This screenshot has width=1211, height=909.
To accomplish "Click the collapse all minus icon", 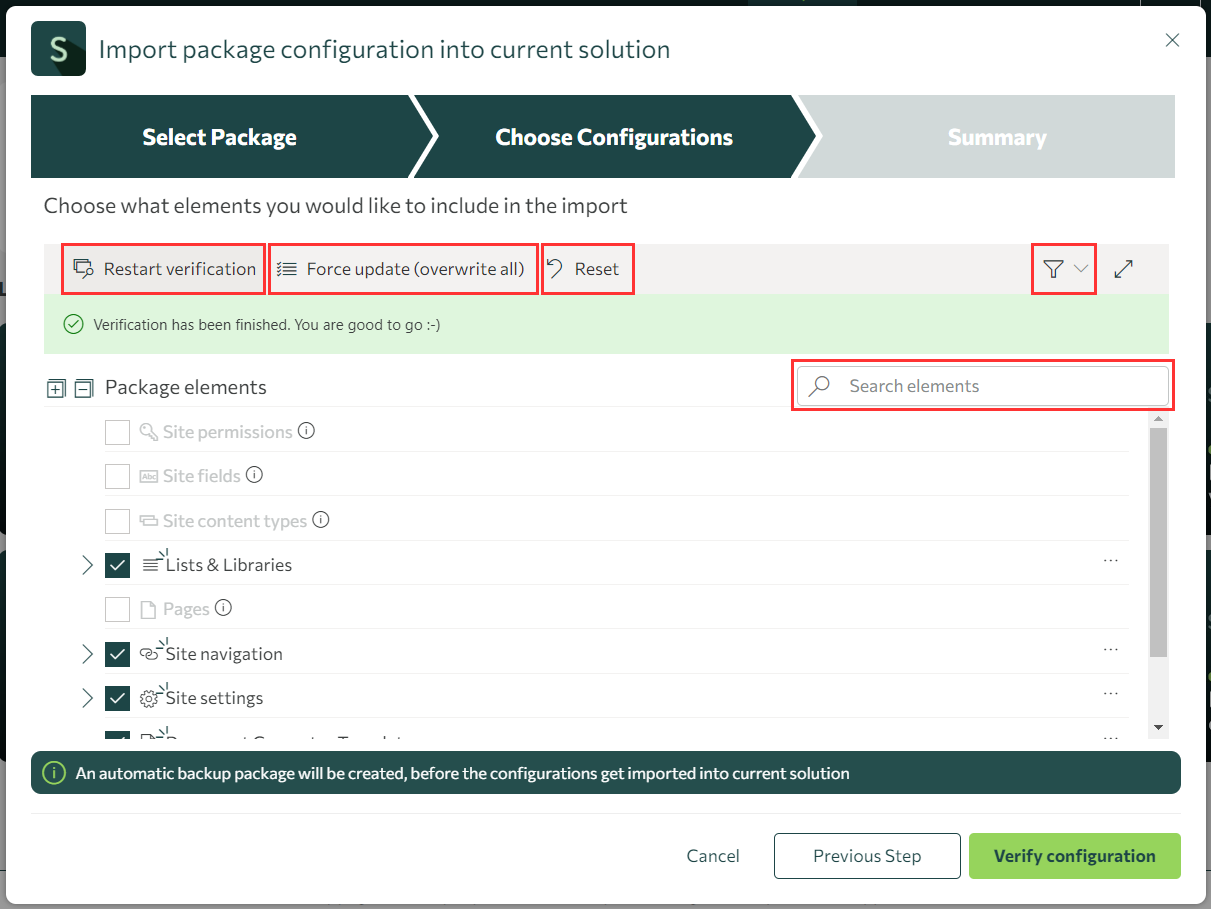I will (x=84, y=388).
